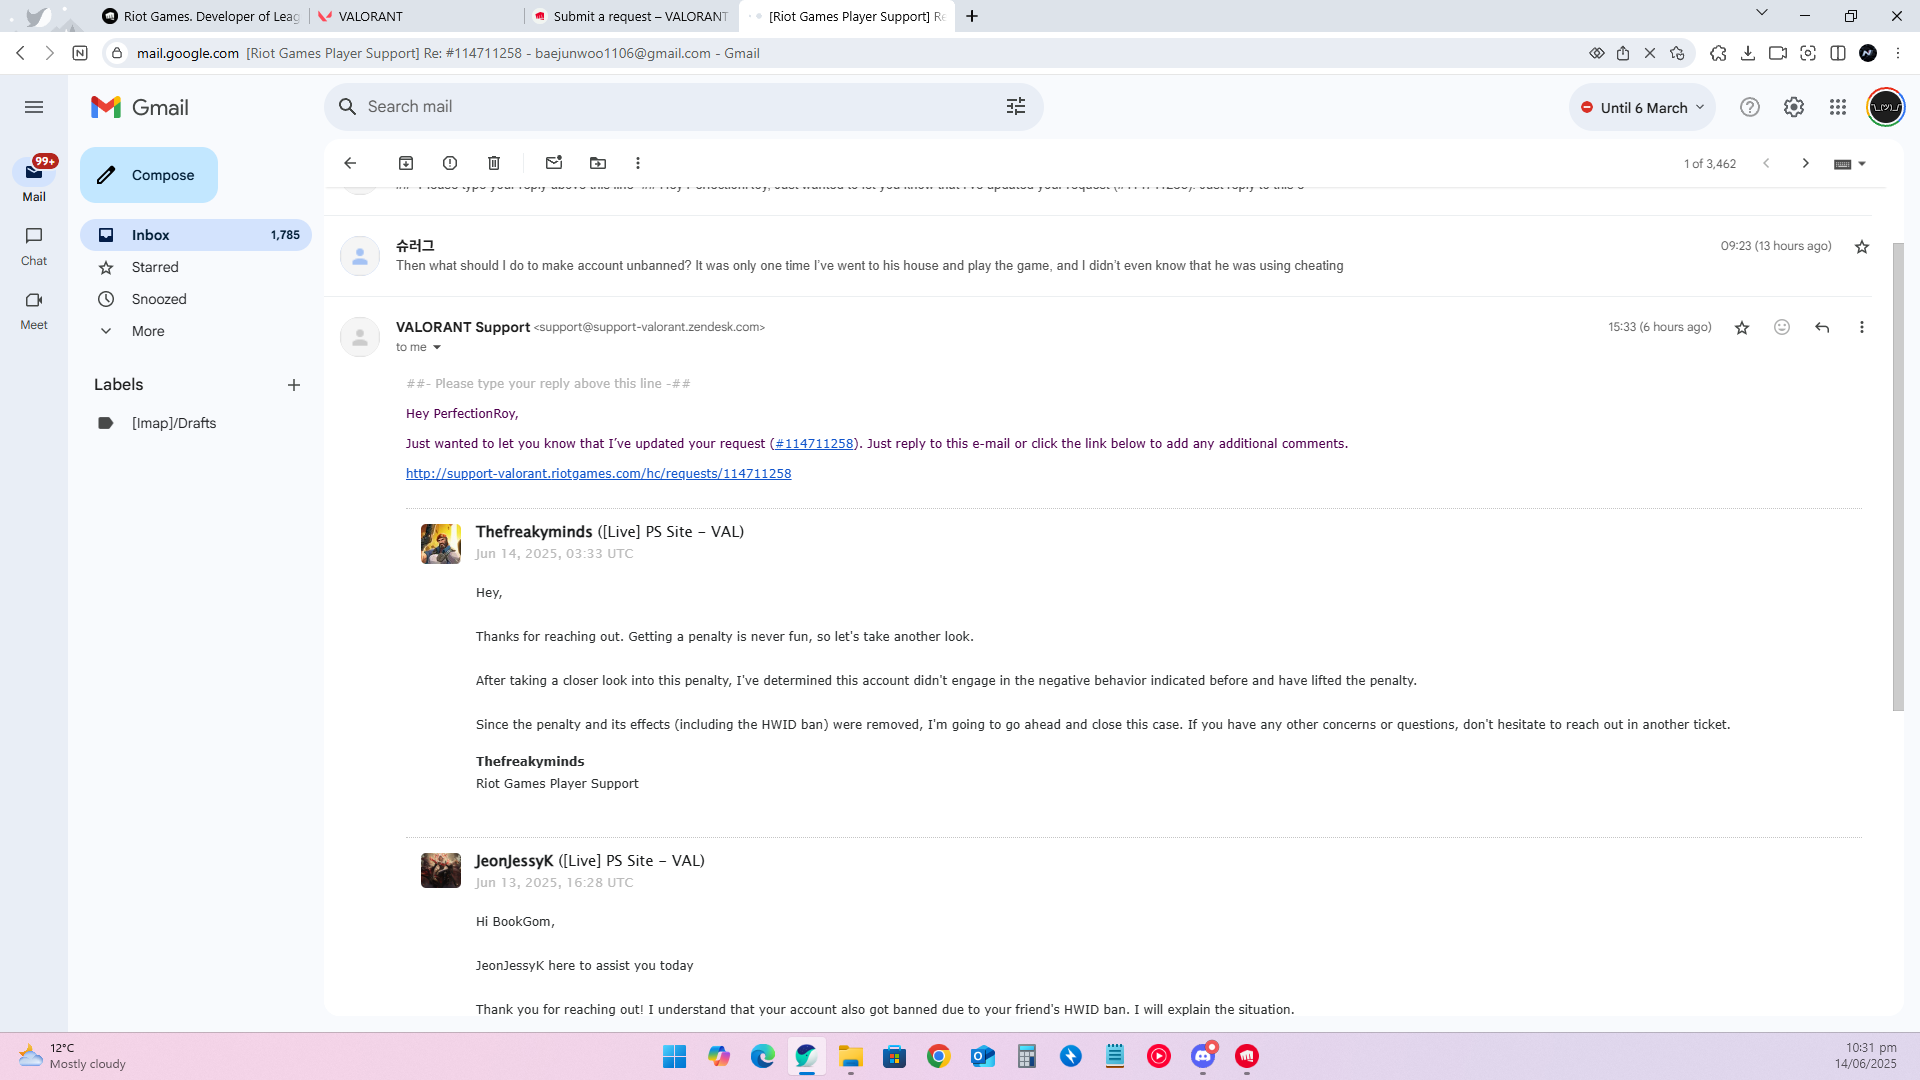The height and width of the screenshot is (1080, 1920).
Task: Open Google apps grid
Action: (1838, 107)
